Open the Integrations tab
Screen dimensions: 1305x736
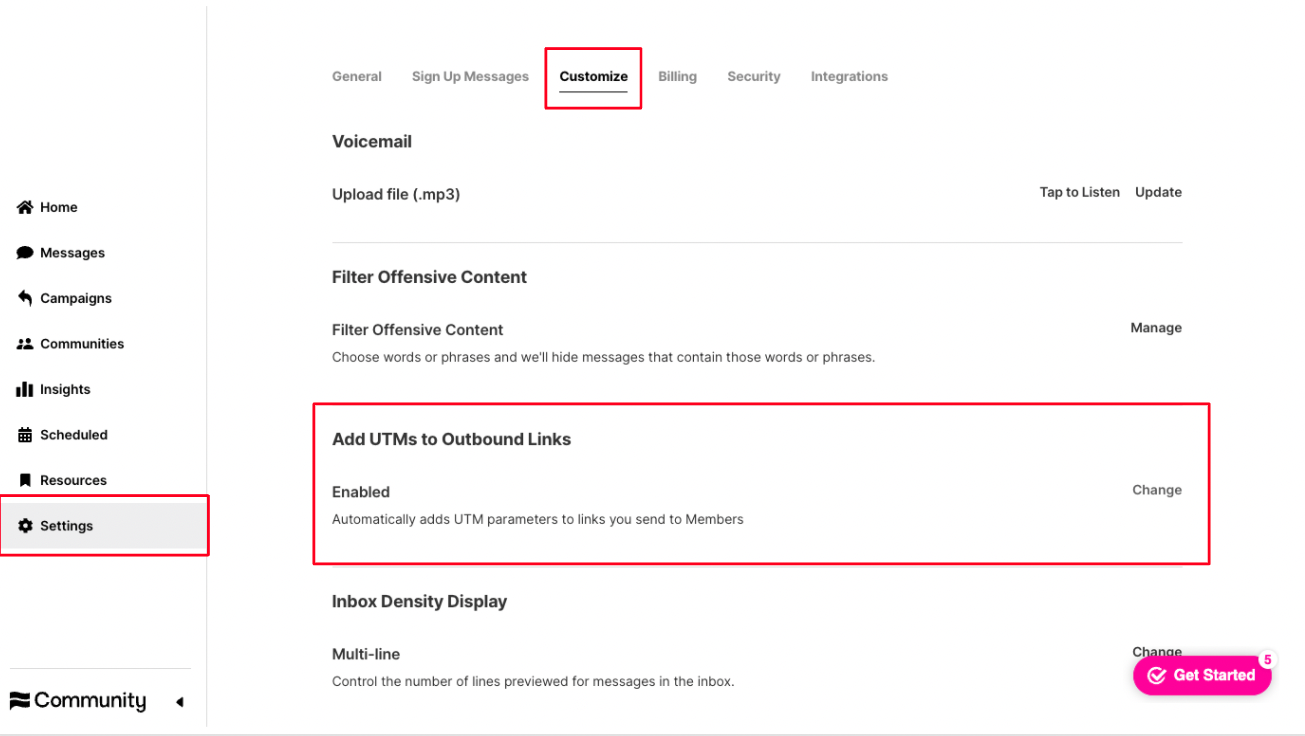[849, 76]
